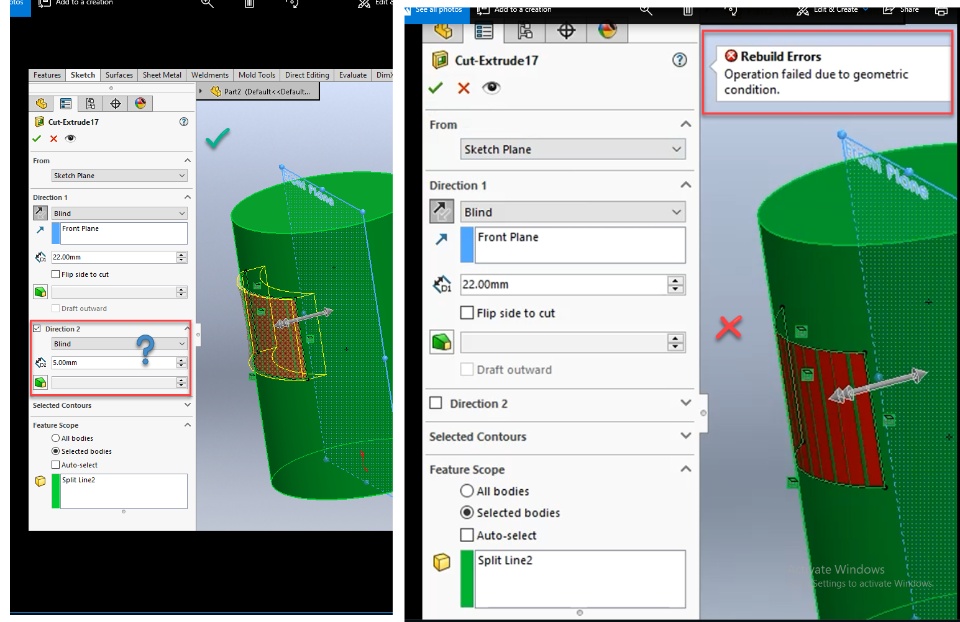Click the Draft On/Off icon in left Direction 2
The width and height of the screenshot is (960, 622).
coord(40,383)
